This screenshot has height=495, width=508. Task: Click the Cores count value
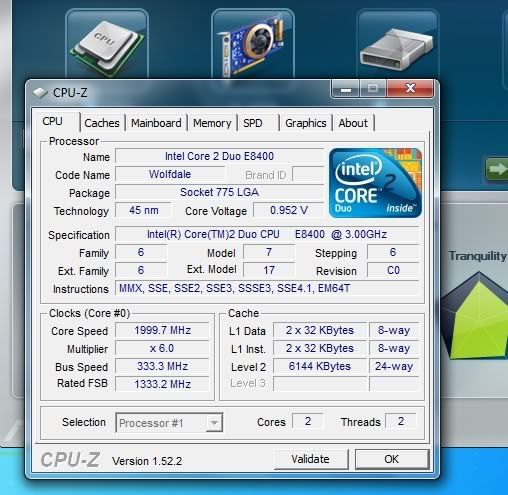308,421
